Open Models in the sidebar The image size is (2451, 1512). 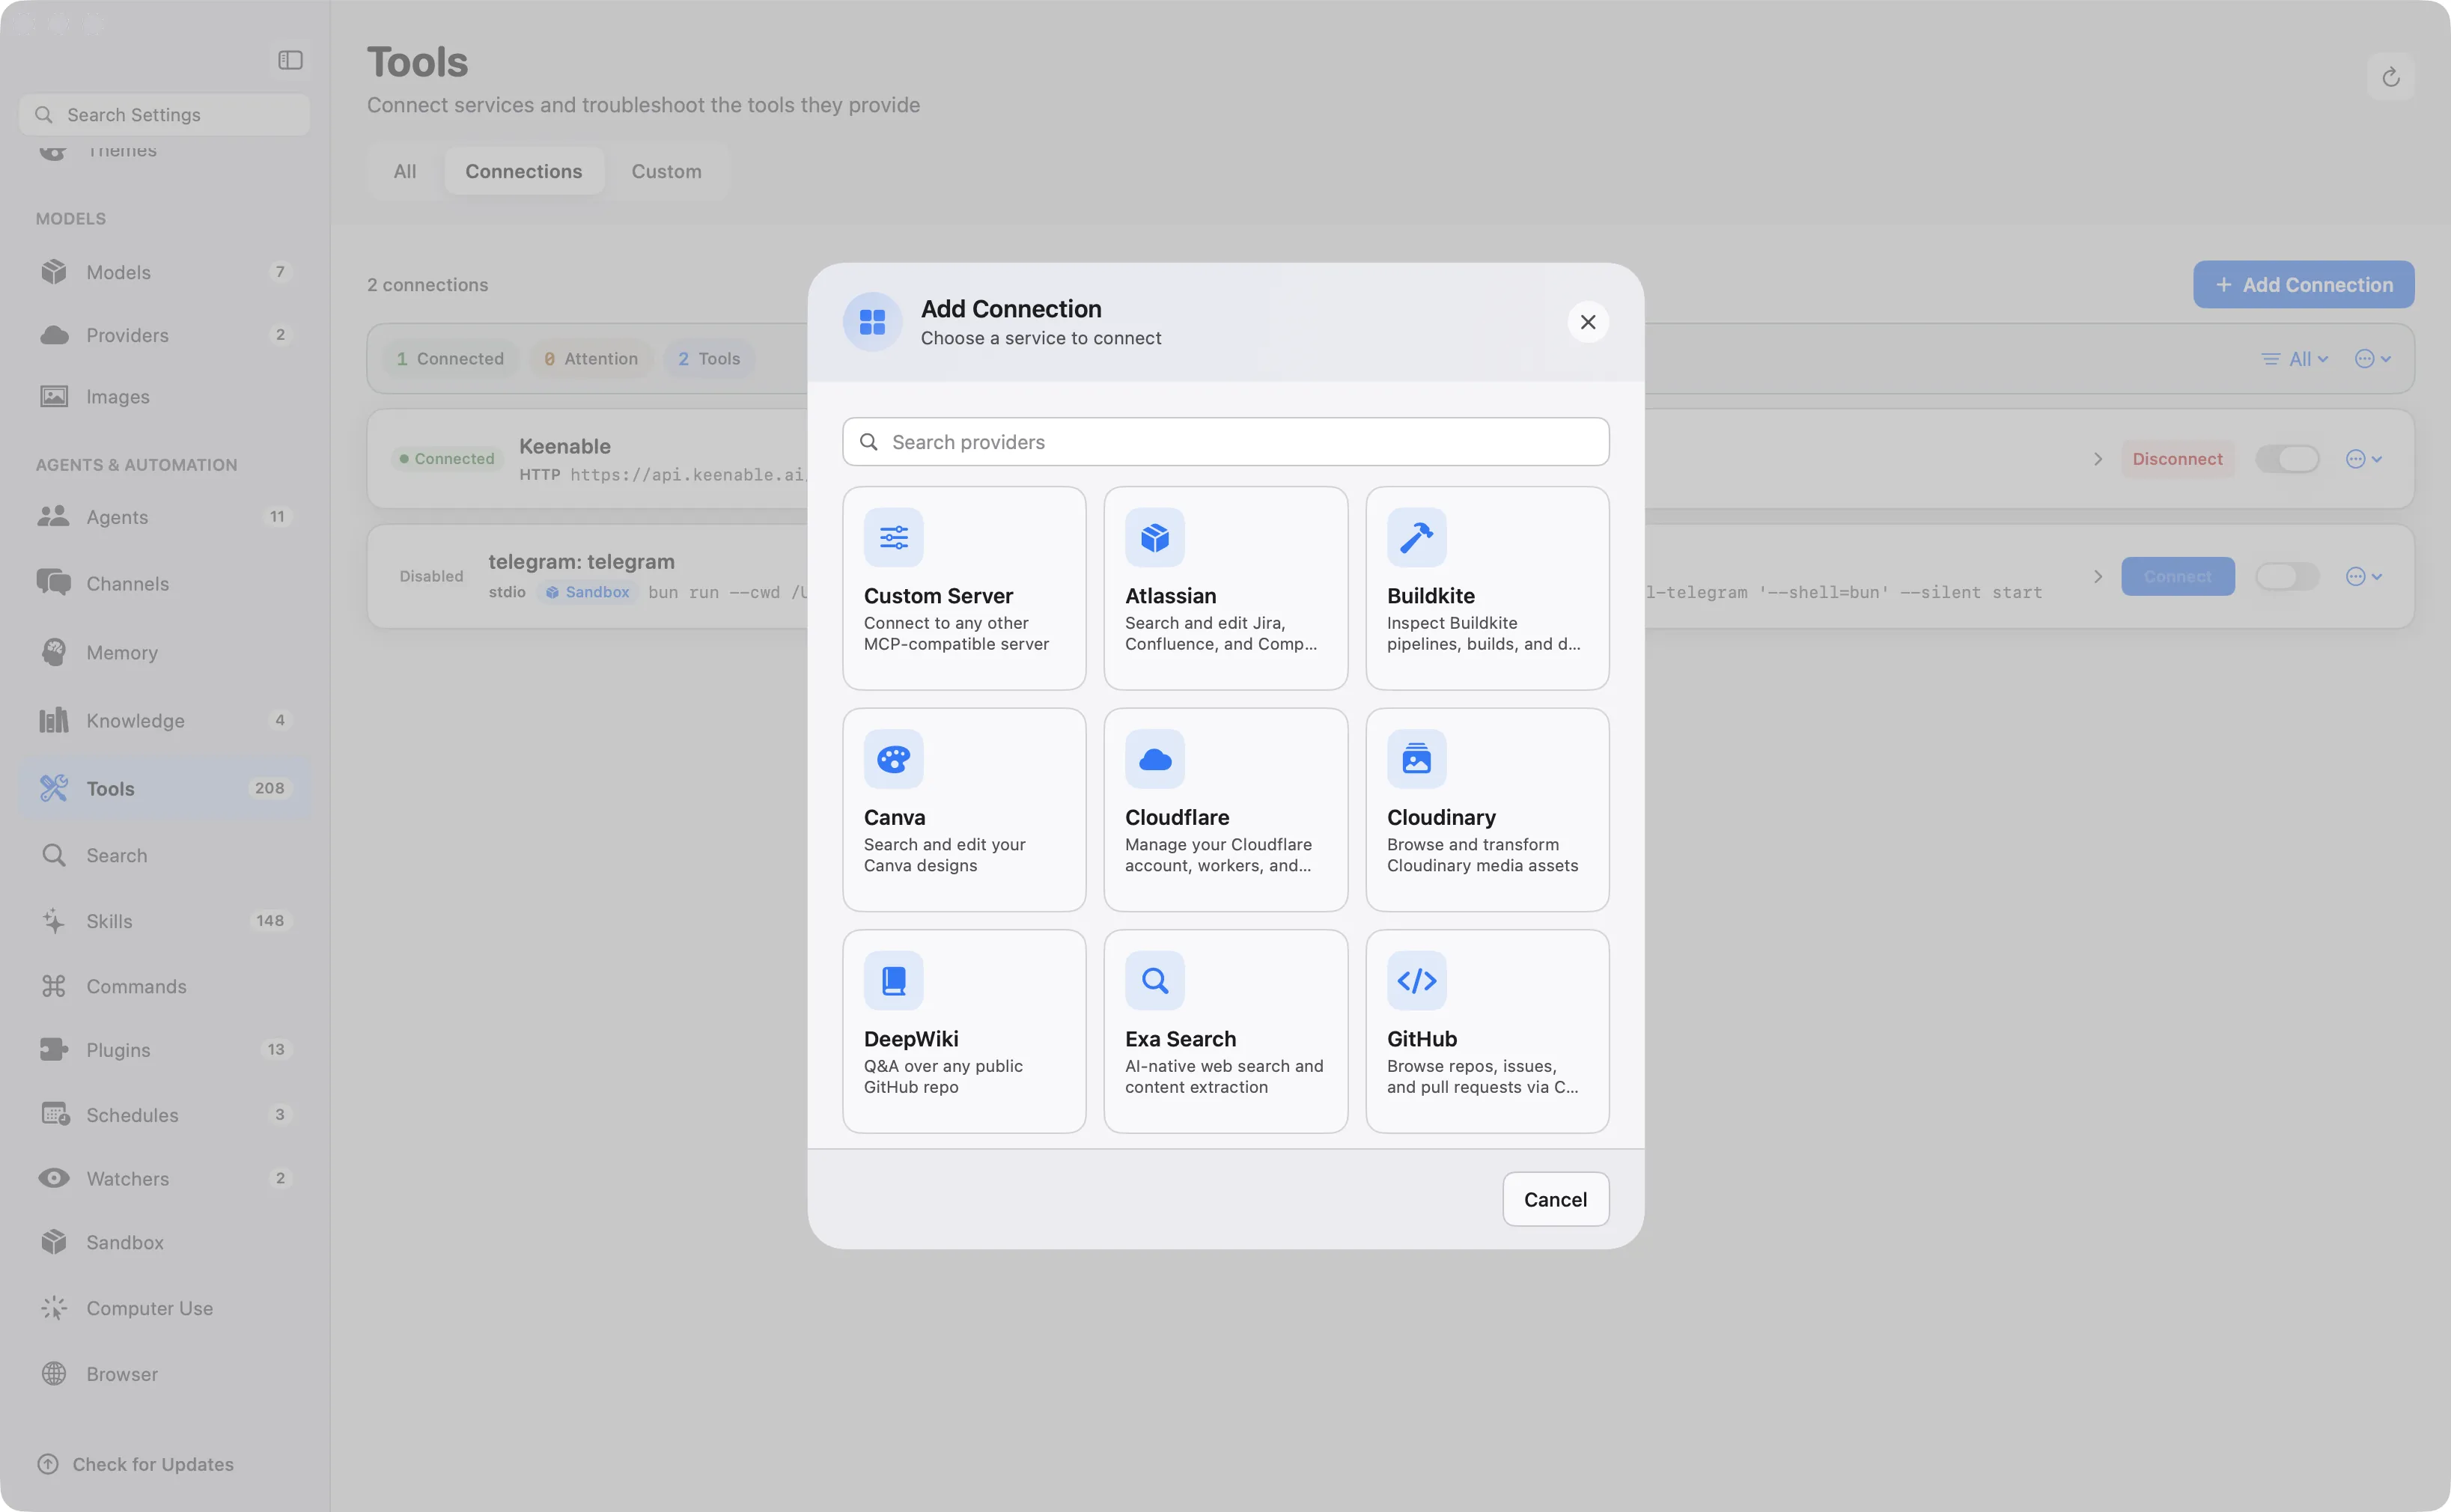(165, 272)
